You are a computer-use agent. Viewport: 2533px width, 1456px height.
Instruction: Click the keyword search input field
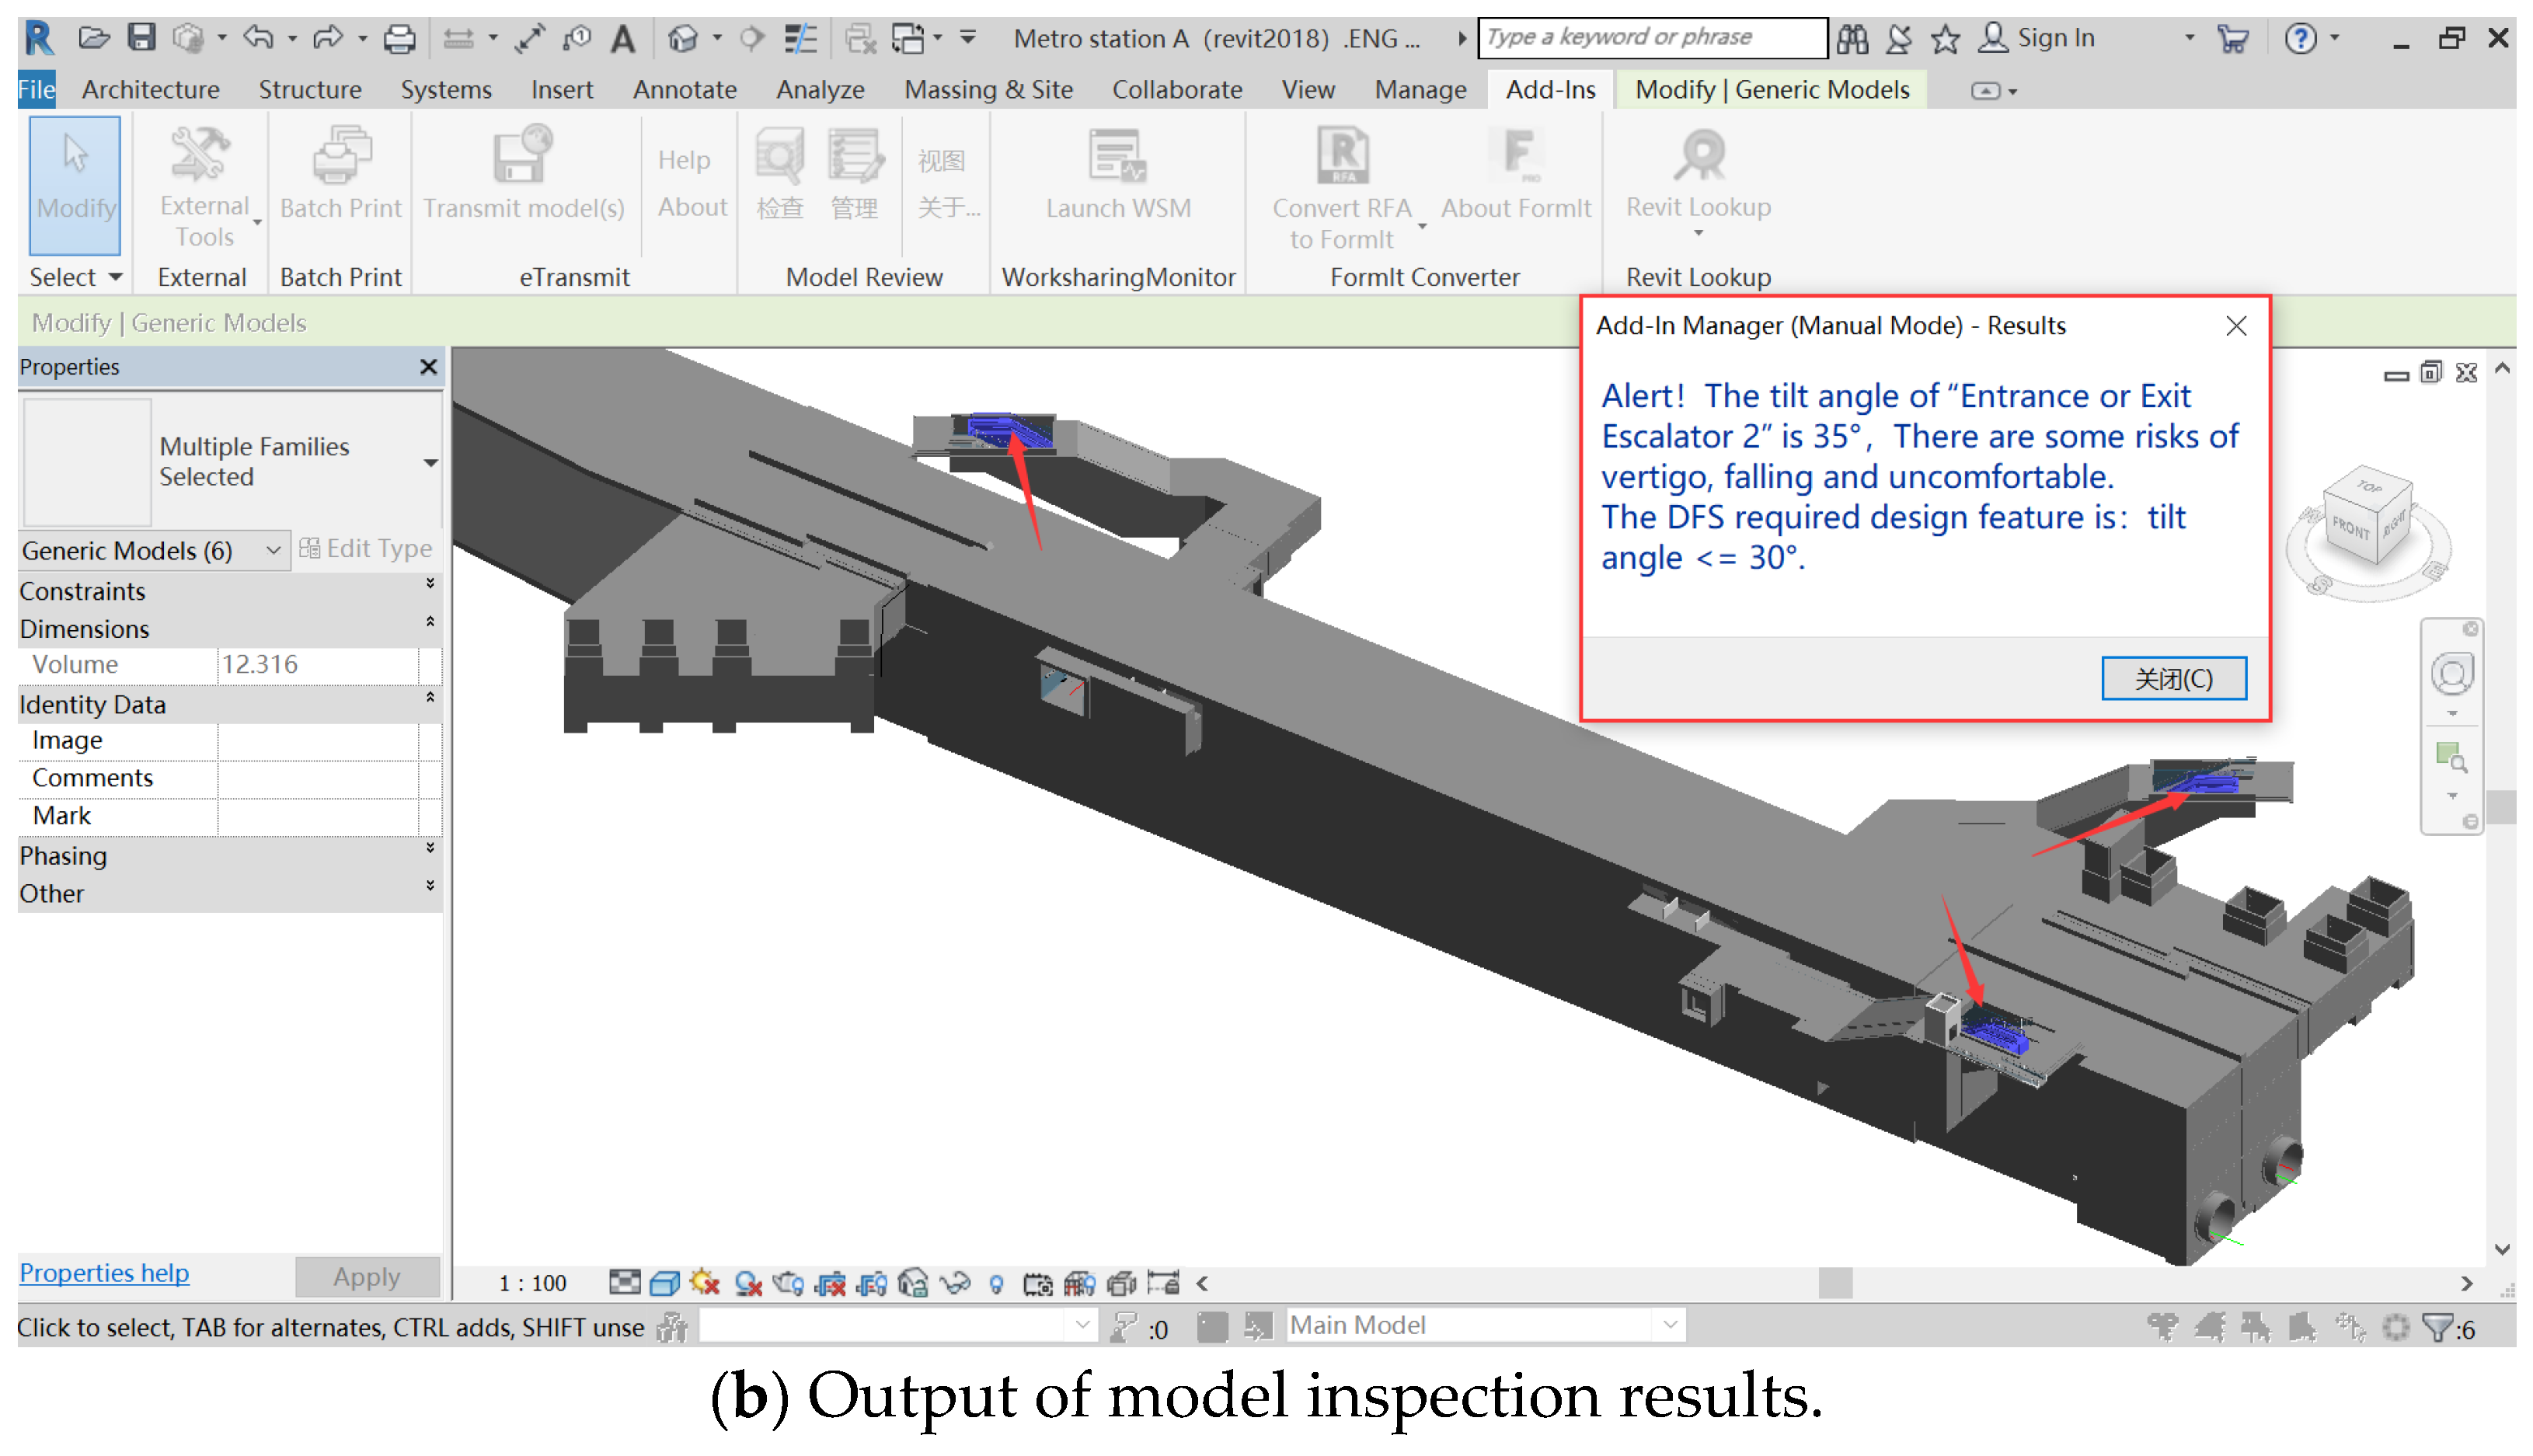pos(1651,38)
